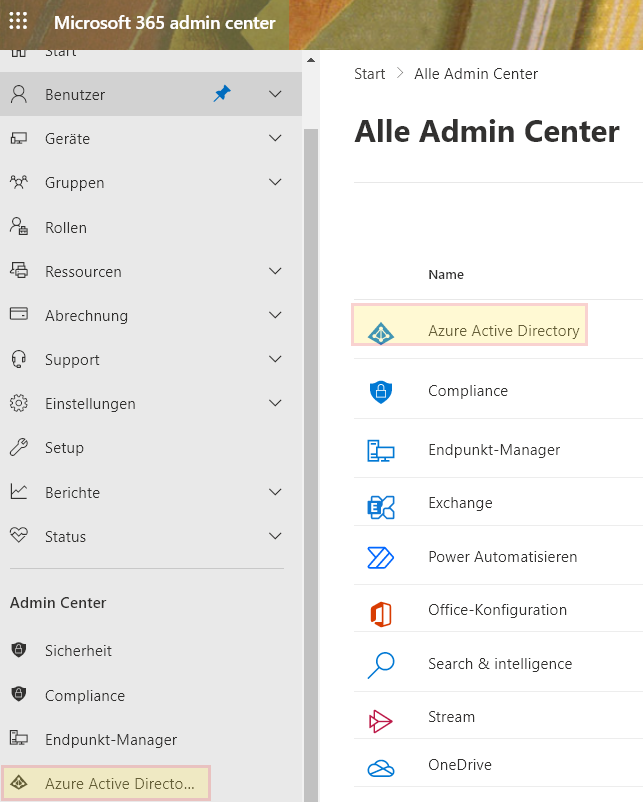Click the Search & intelligence magnifier icon
This screenshot has height=802, width=643.
point(381,665)
